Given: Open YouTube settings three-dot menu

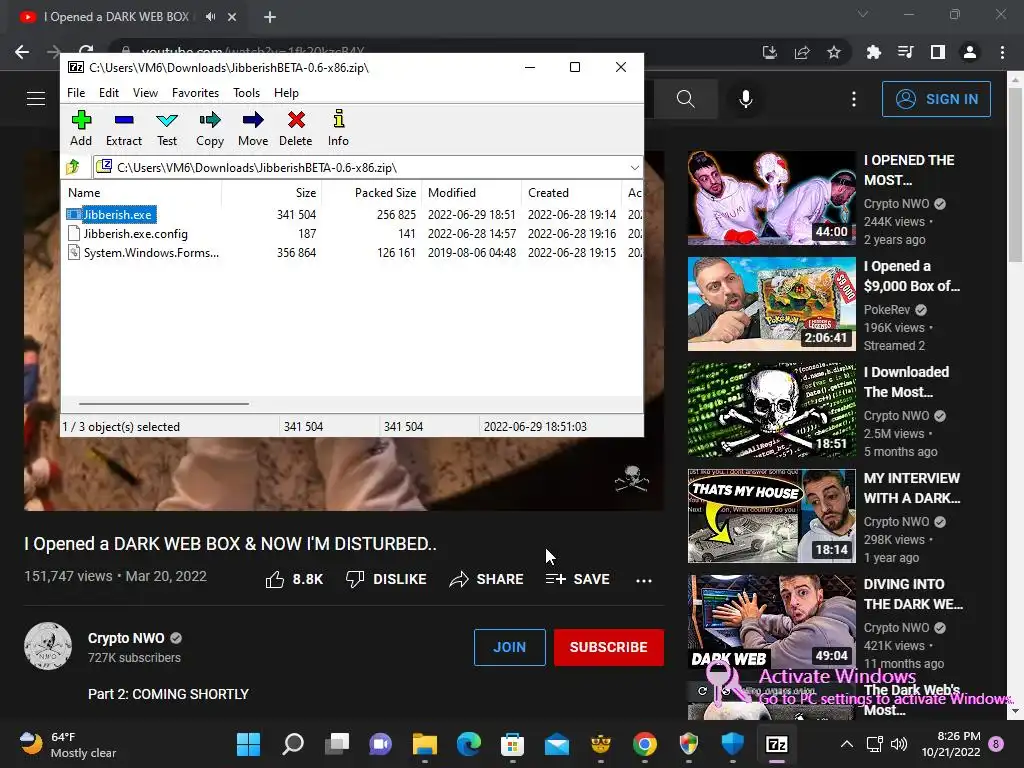Looking at the screenshot, I should point(854,99).
